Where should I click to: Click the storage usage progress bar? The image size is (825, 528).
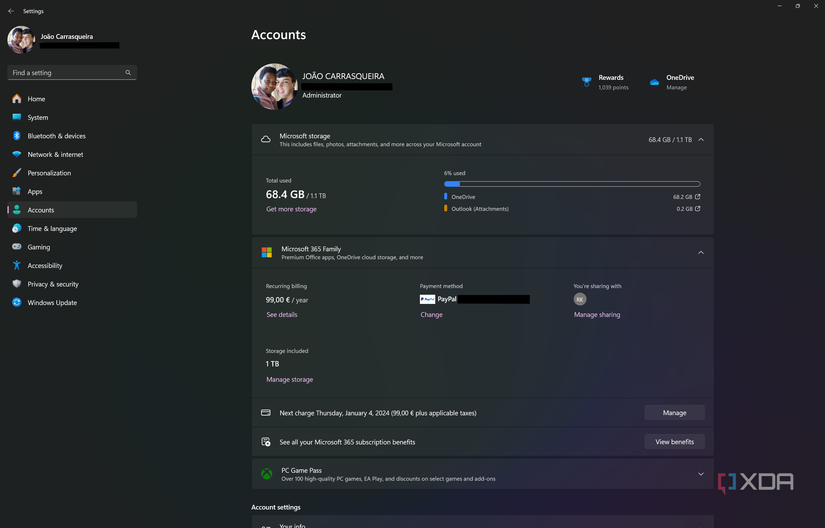(x=572, y=184)
